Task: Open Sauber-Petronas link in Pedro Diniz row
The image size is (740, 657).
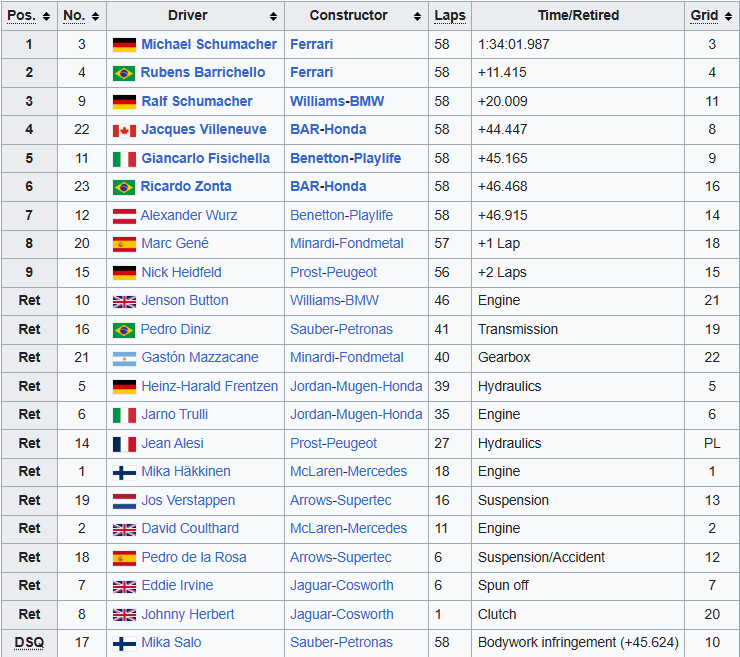Action: [341, 329]
